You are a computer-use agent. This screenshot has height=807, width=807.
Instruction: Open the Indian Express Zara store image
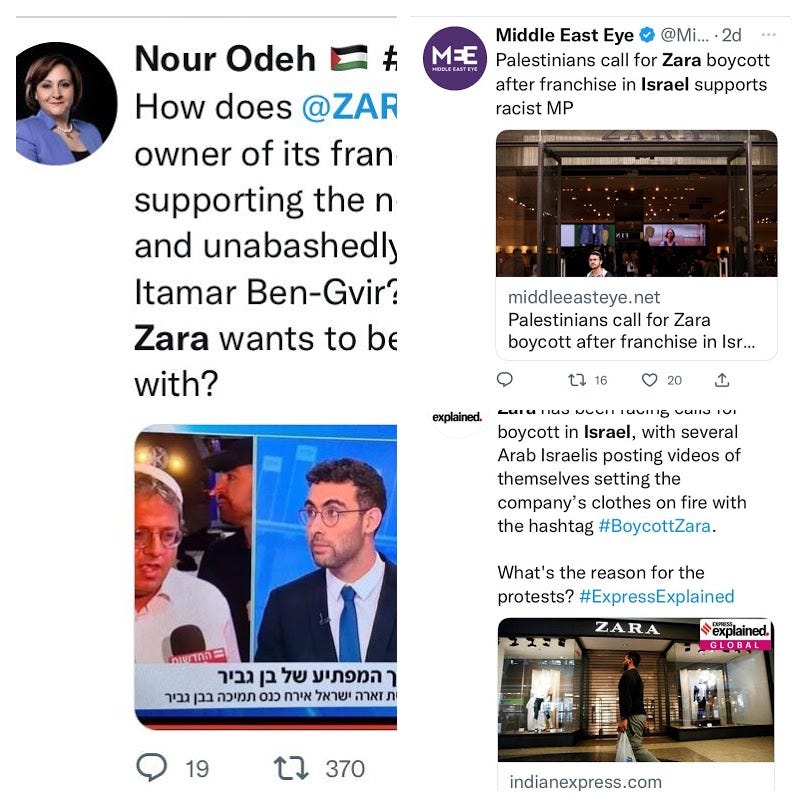pos(636,690)
